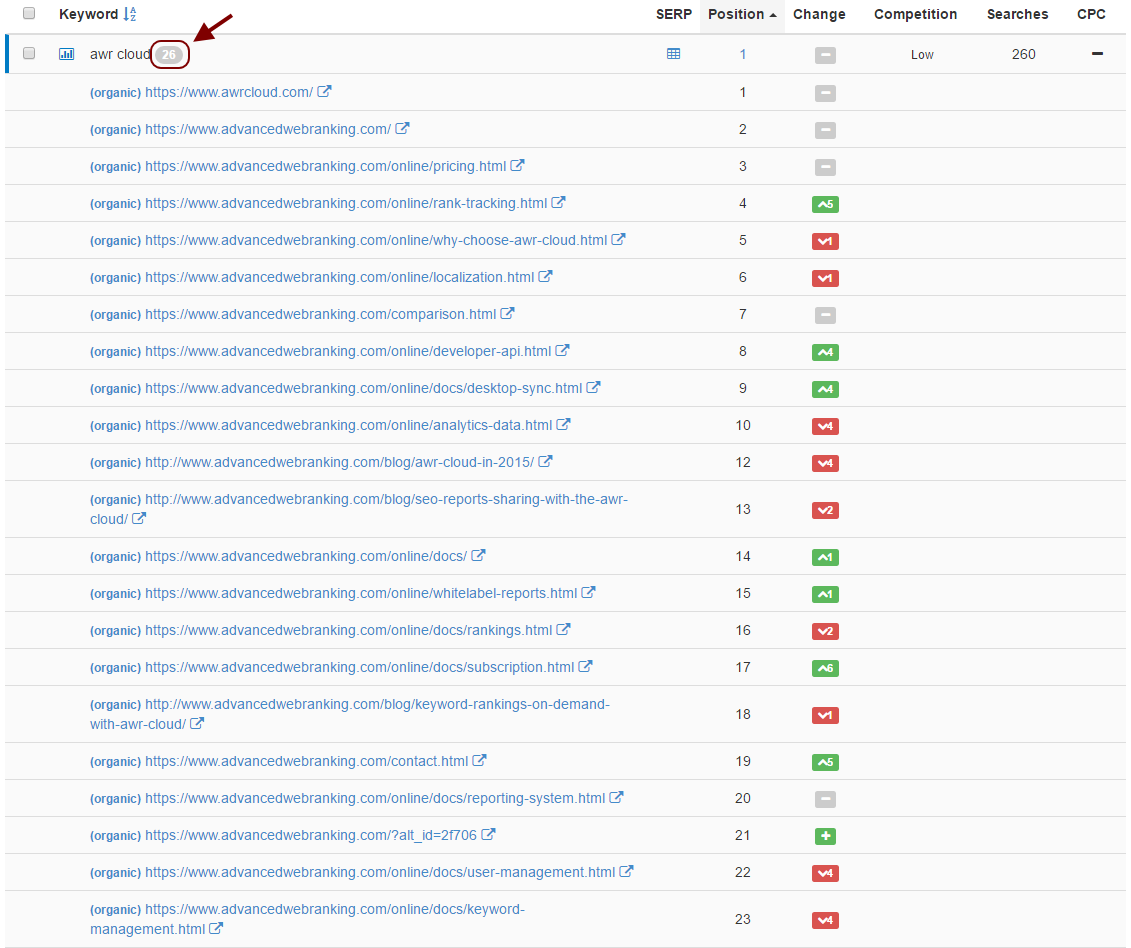
Task: Open external link icon for subscription.html
Action: 585,667
